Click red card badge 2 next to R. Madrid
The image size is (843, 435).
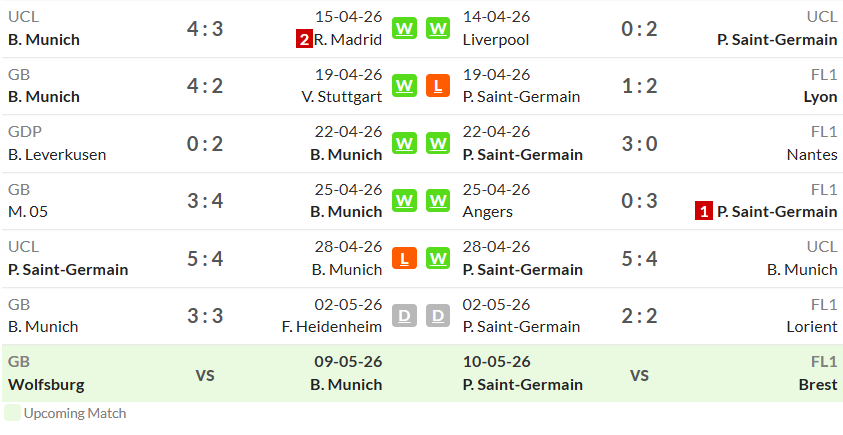coord(304,40)
